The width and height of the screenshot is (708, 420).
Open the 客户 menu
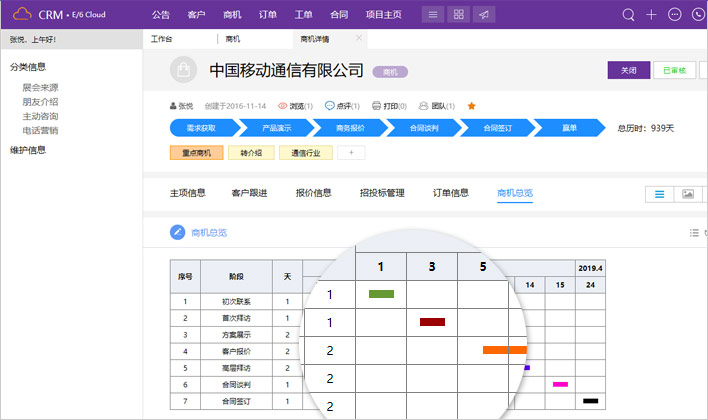tap(197, 15)
